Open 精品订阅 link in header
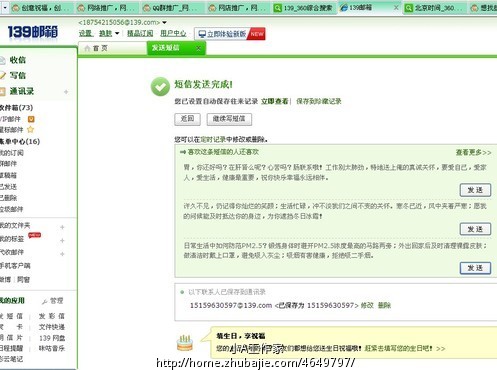The image size is (497, 370). point(140,33)
